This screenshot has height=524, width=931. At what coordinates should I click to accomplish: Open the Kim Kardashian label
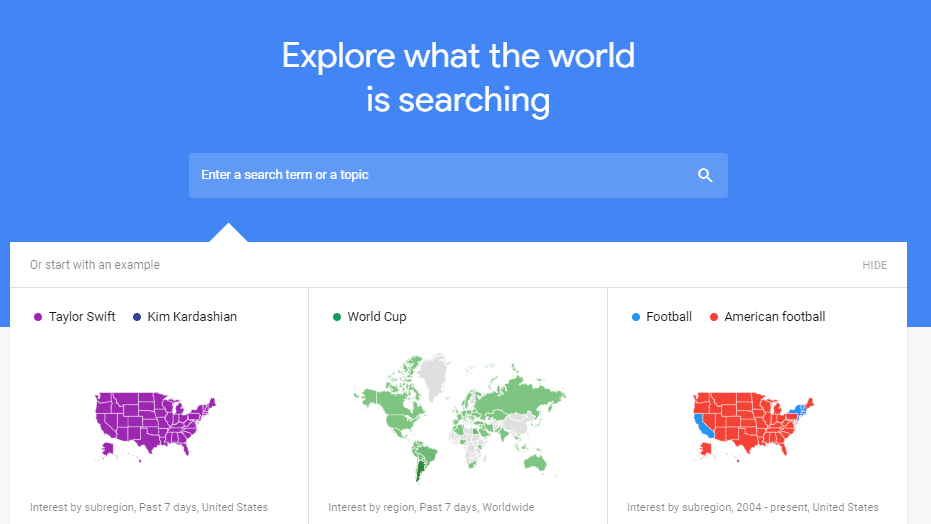pos(192,317)
